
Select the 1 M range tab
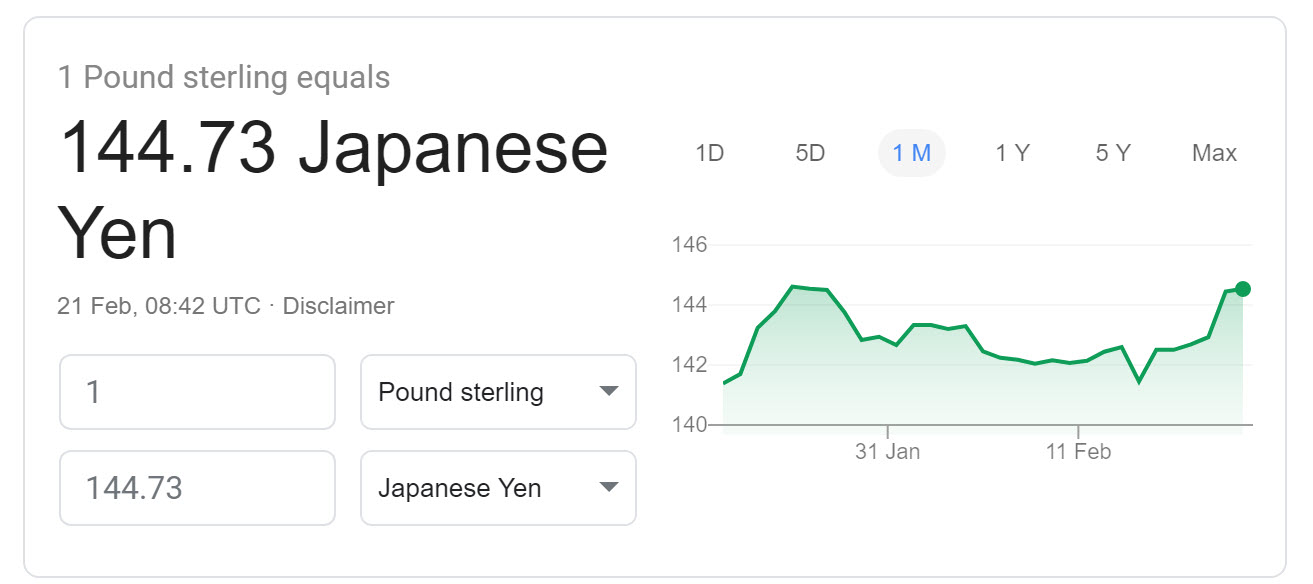[x=911, y=153]
